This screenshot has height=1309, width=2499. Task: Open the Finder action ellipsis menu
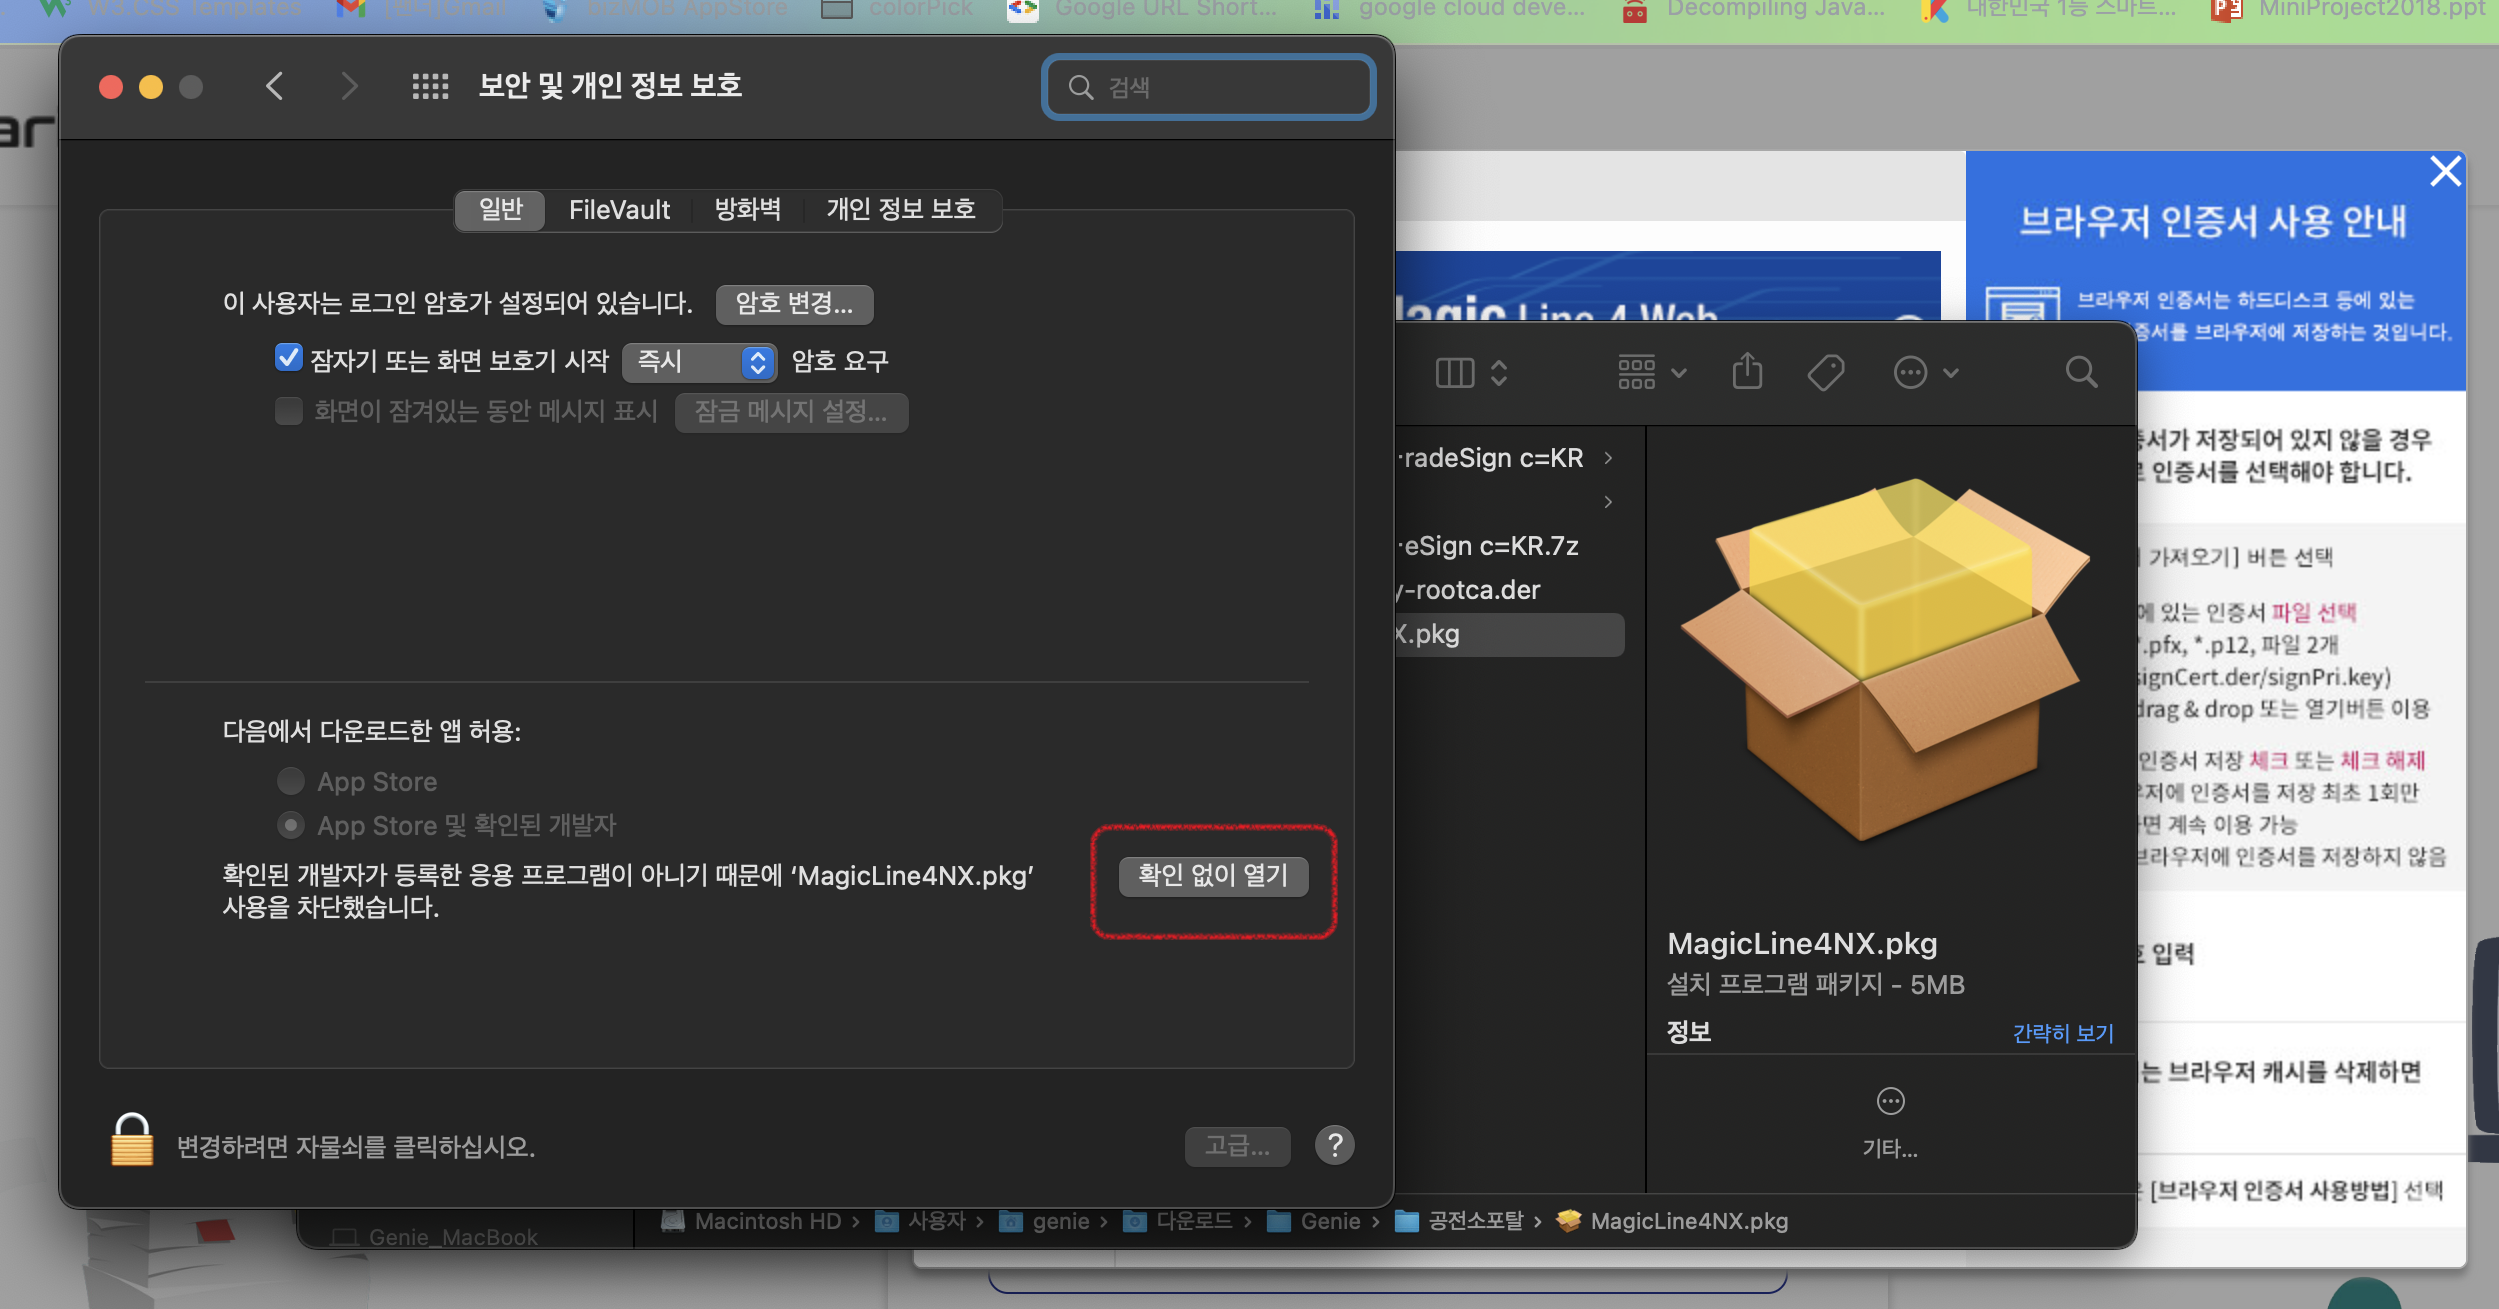(1910, 373)
